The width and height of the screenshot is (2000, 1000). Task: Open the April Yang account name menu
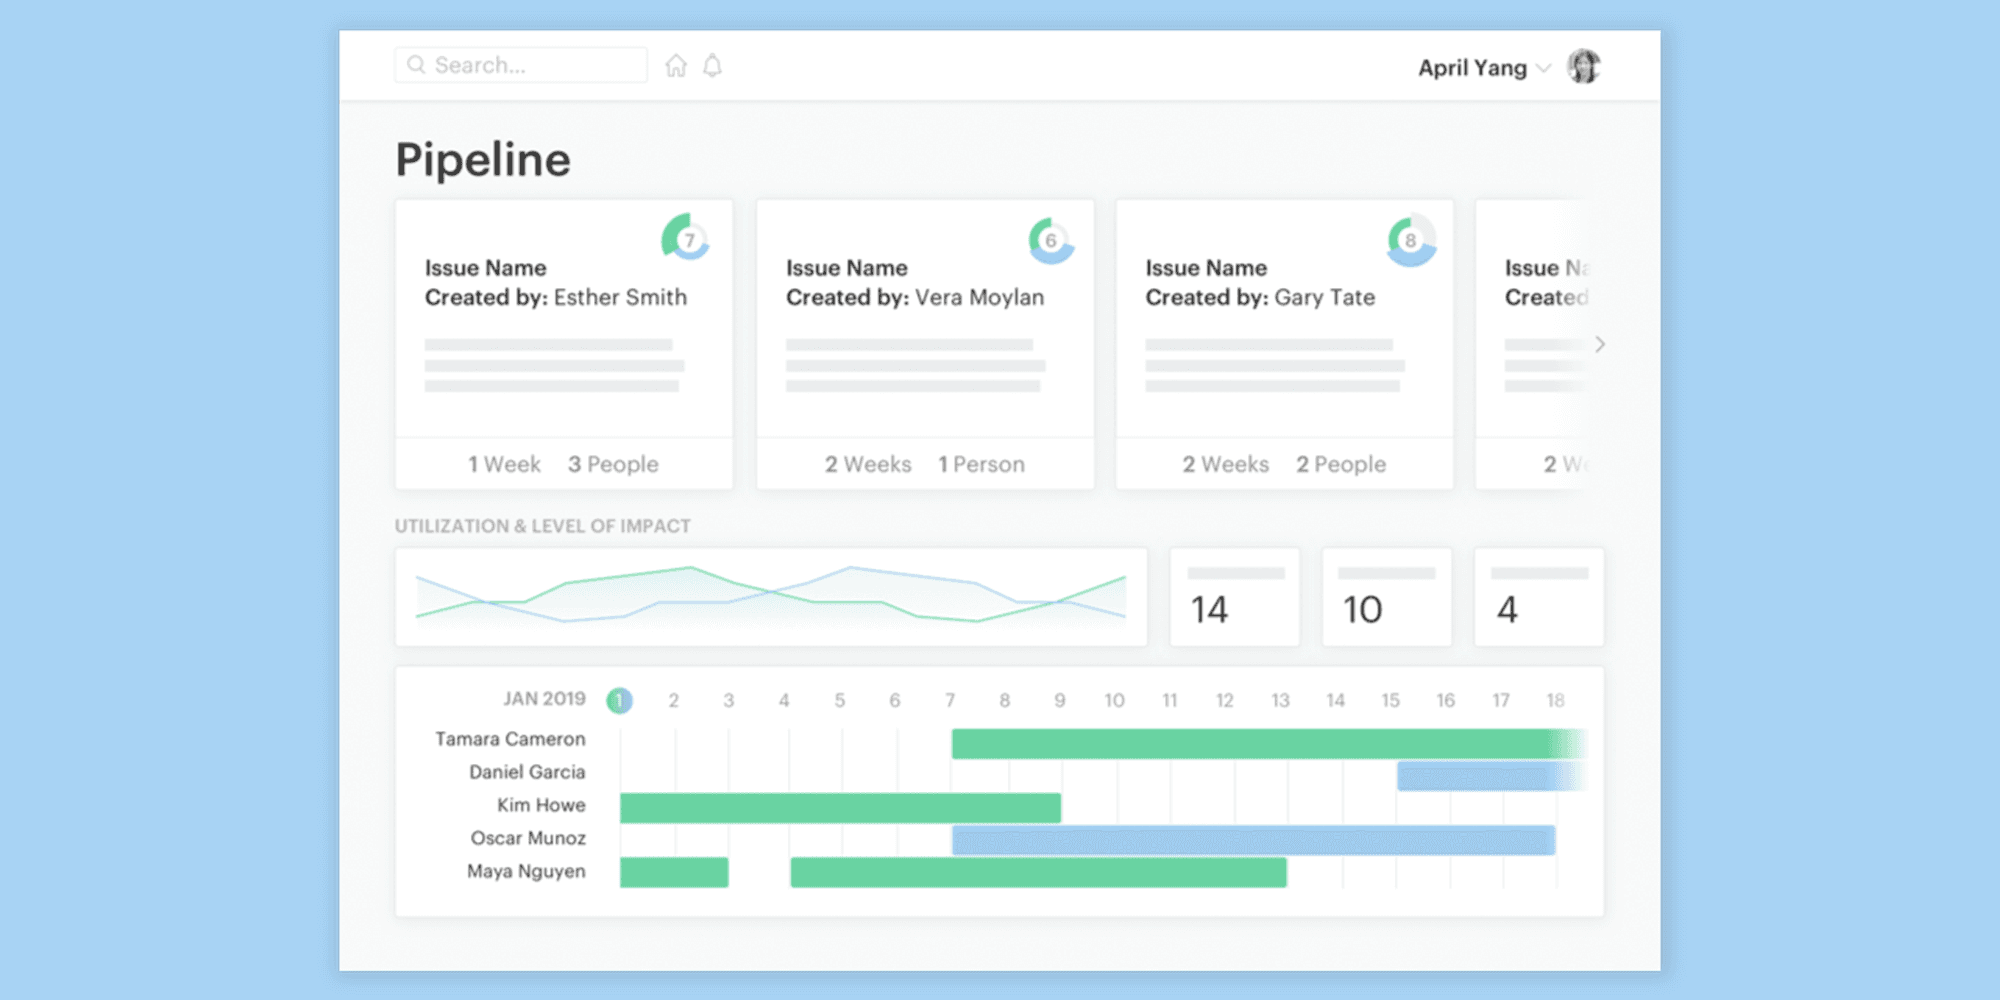1472,68
